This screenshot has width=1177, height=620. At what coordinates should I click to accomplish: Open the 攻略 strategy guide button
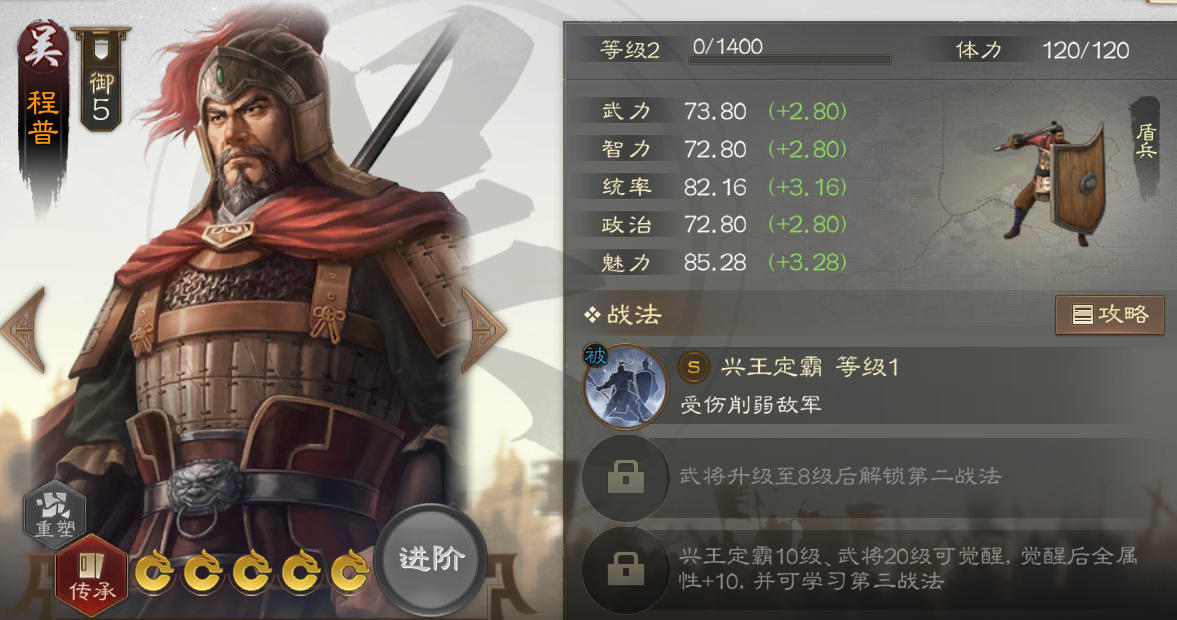(x=1109, y=315)
